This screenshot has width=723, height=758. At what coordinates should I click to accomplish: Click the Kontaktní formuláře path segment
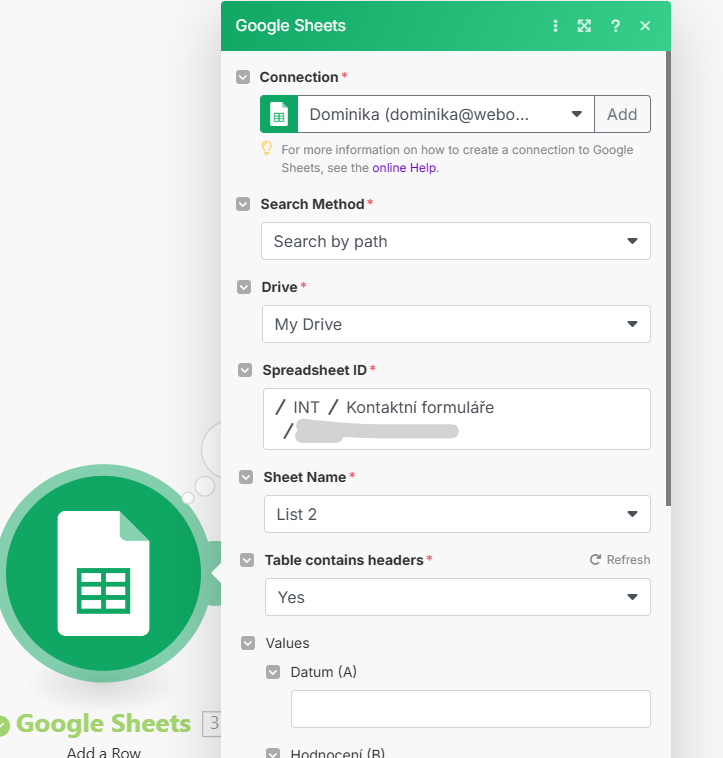(x=420, y=408)
